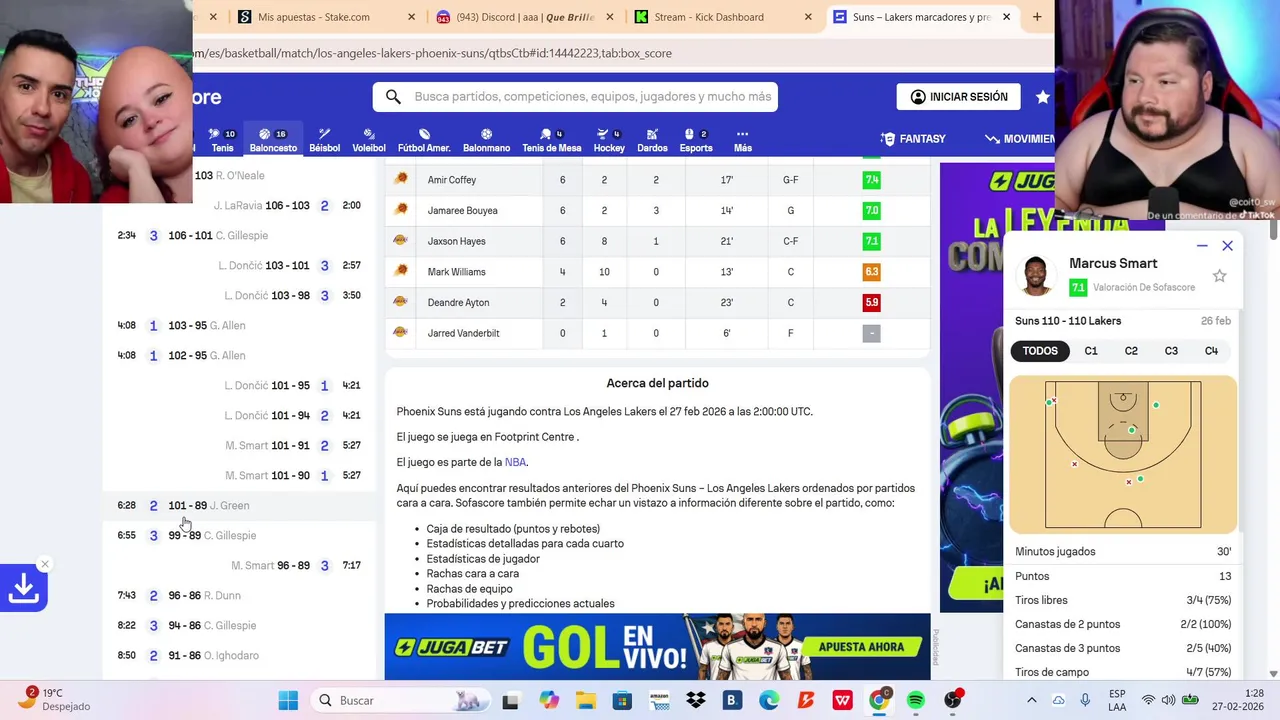Select the C1 quarter filter
This screenshot has width=1280, height=720.
coord(1091,351)
